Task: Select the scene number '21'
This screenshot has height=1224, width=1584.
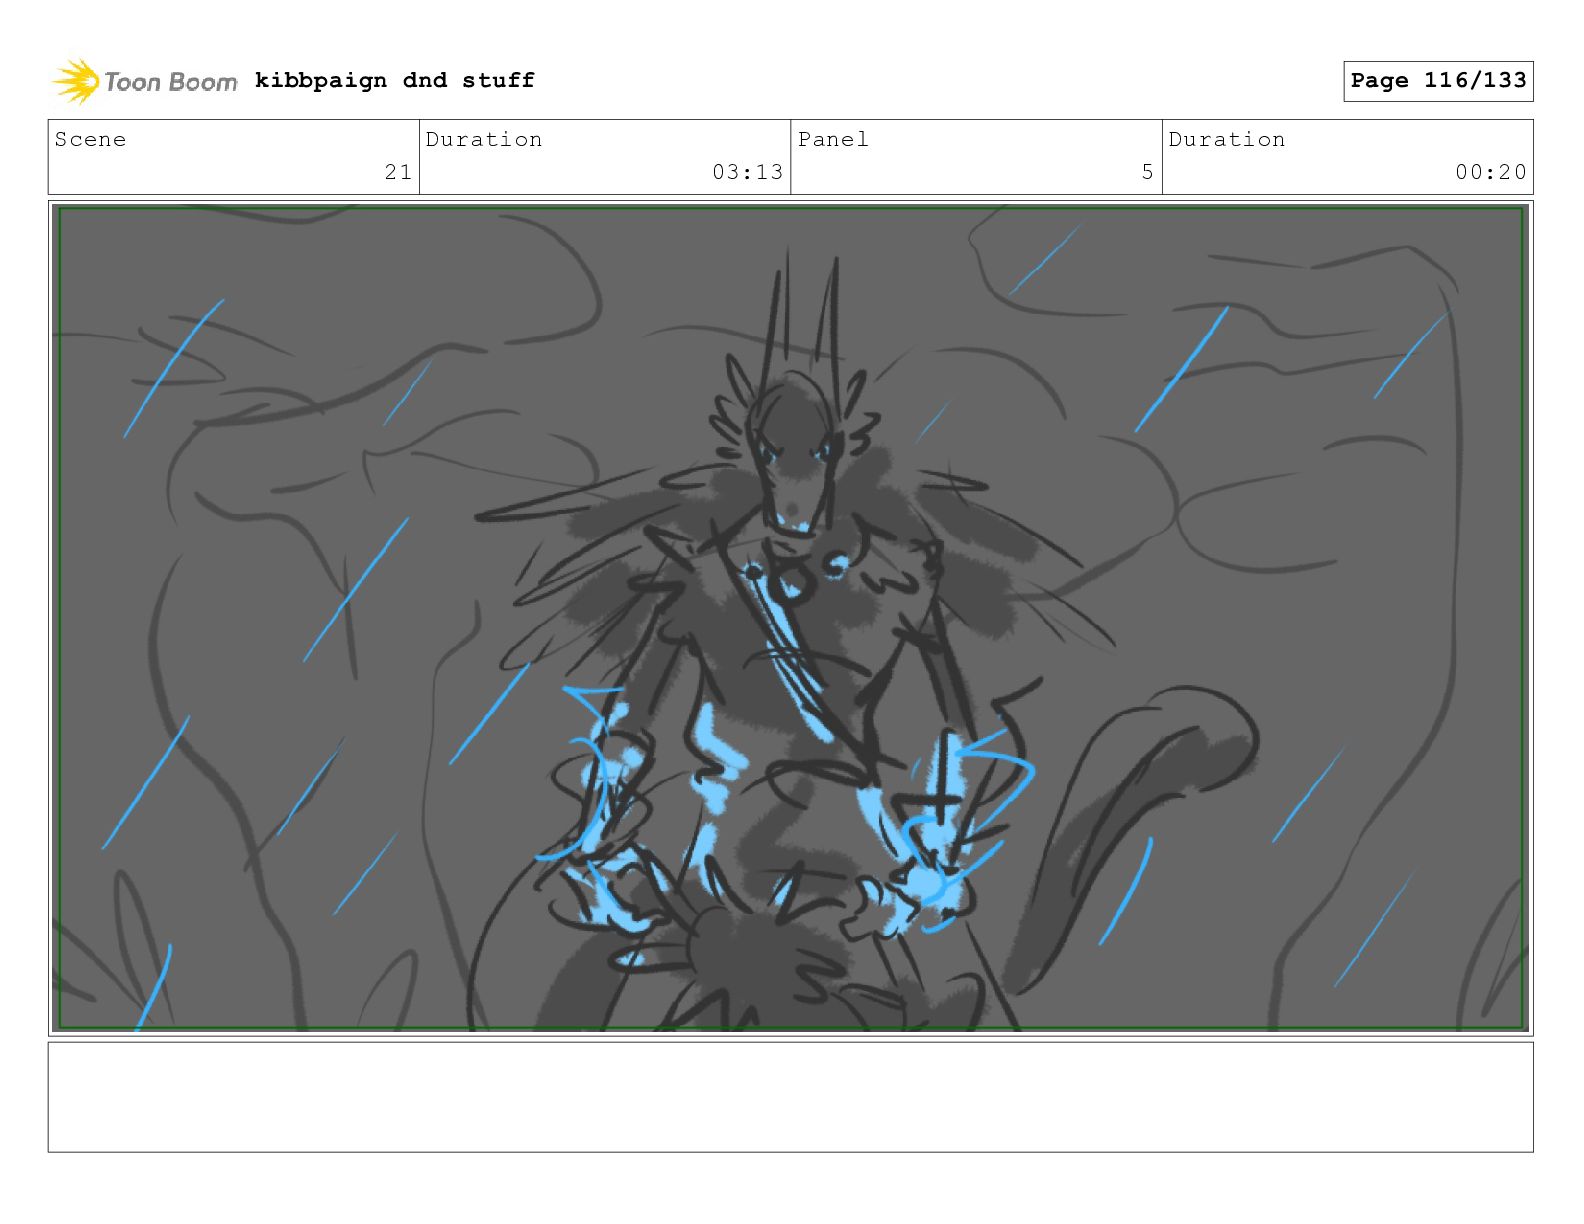Action: click(398, 172)
